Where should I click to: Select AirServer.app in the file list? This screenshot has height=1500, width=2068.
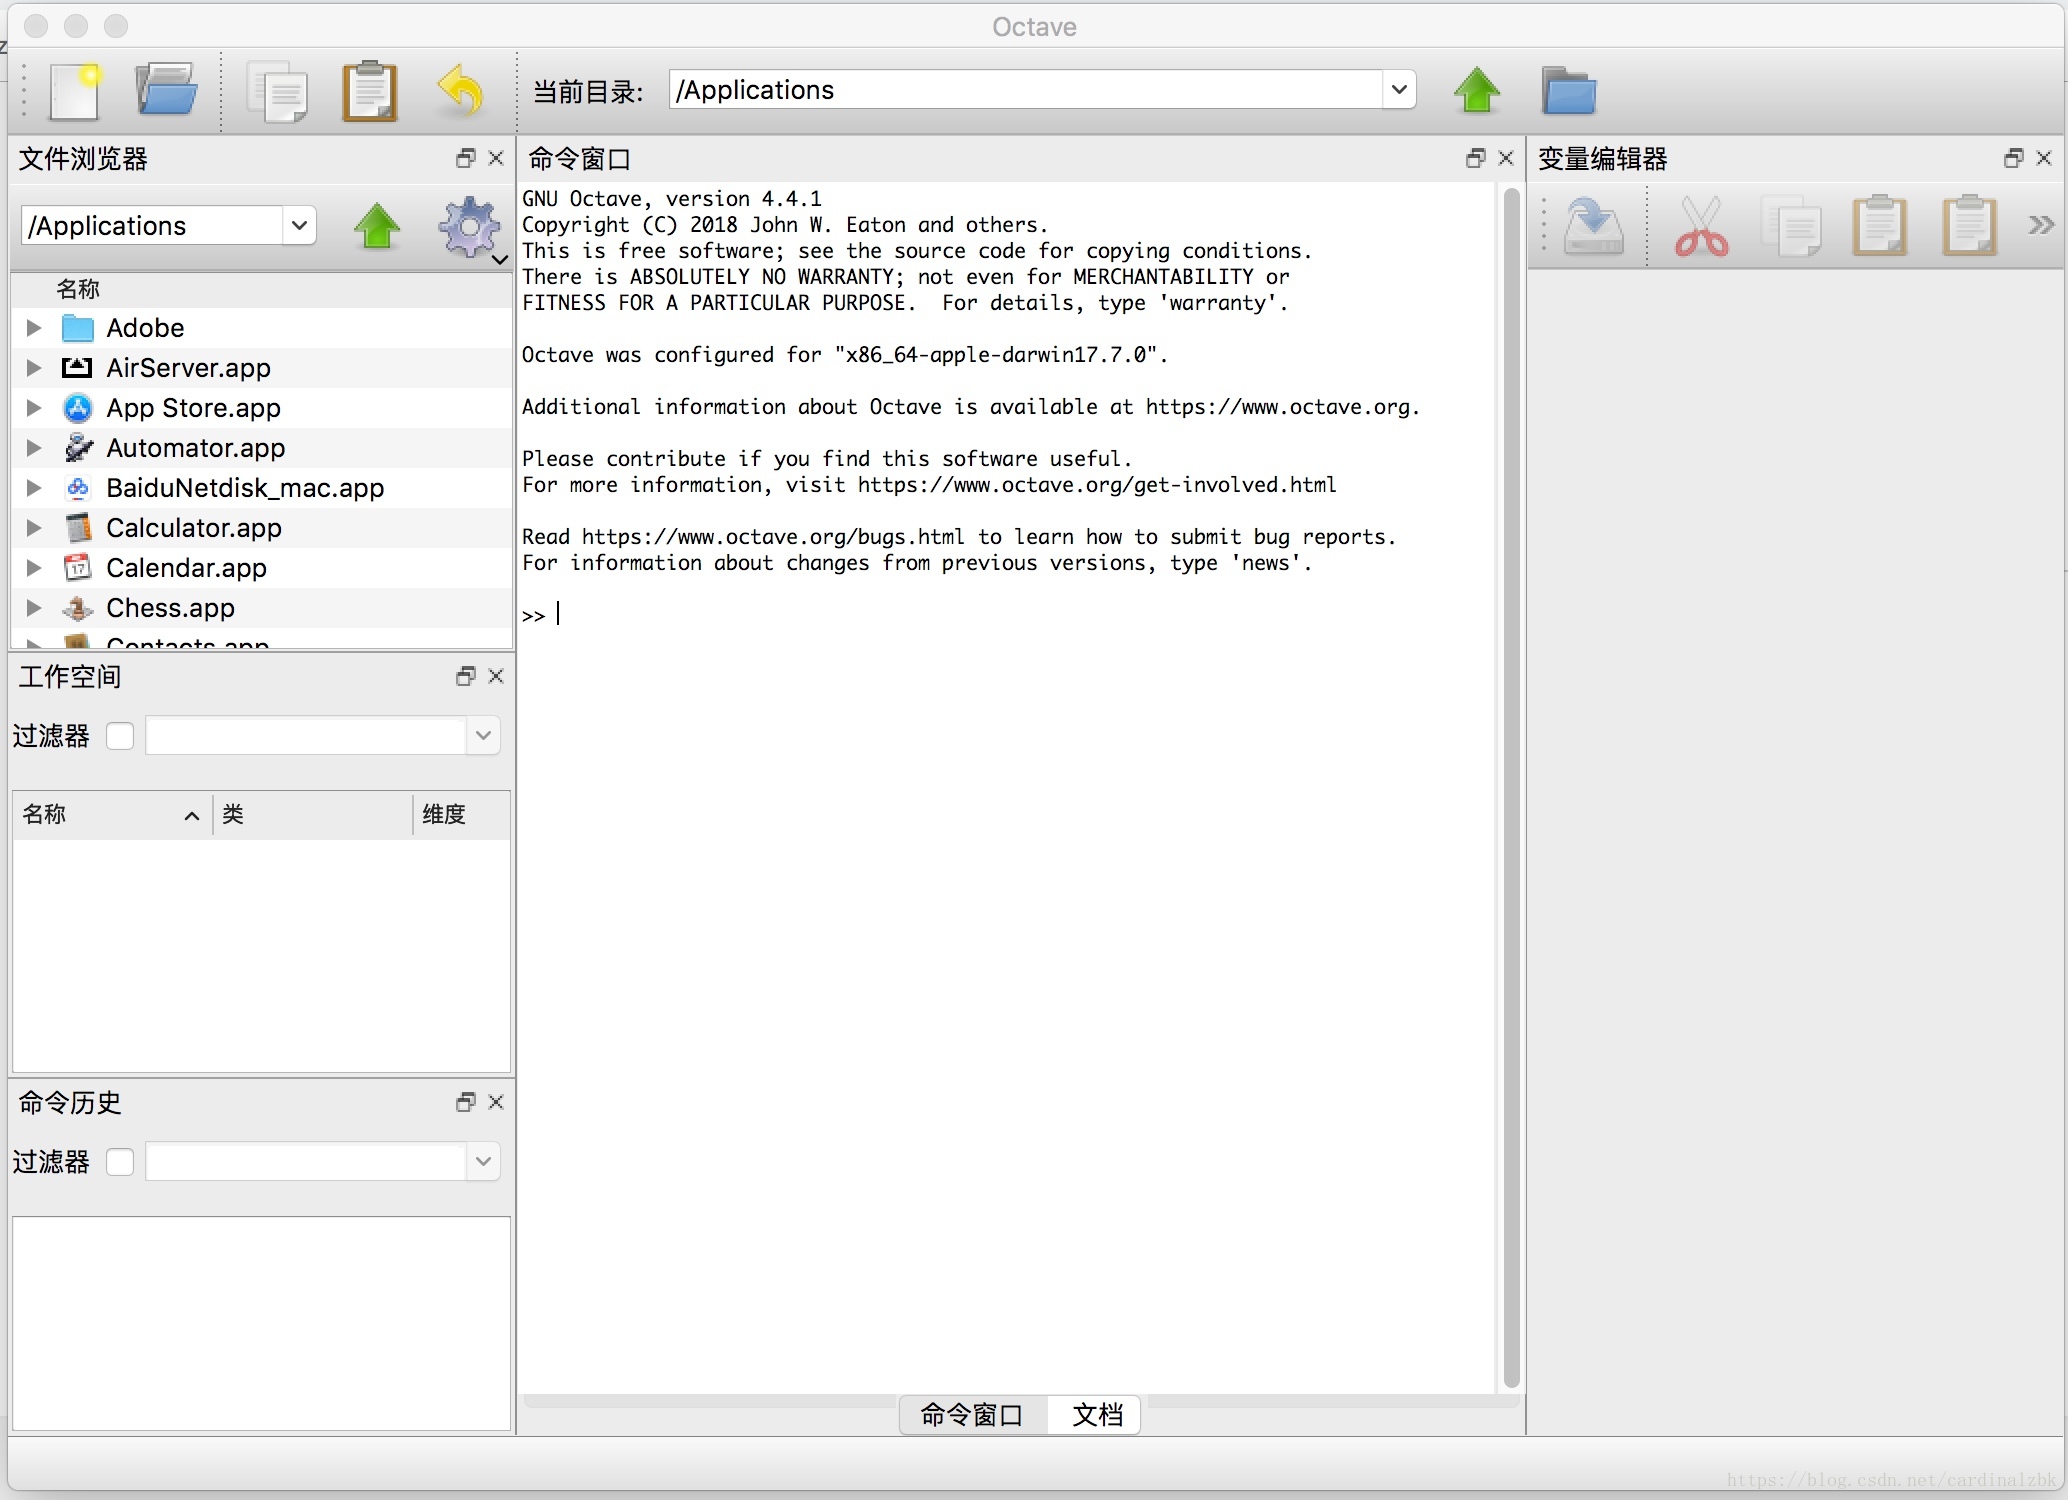click(262, 368)
